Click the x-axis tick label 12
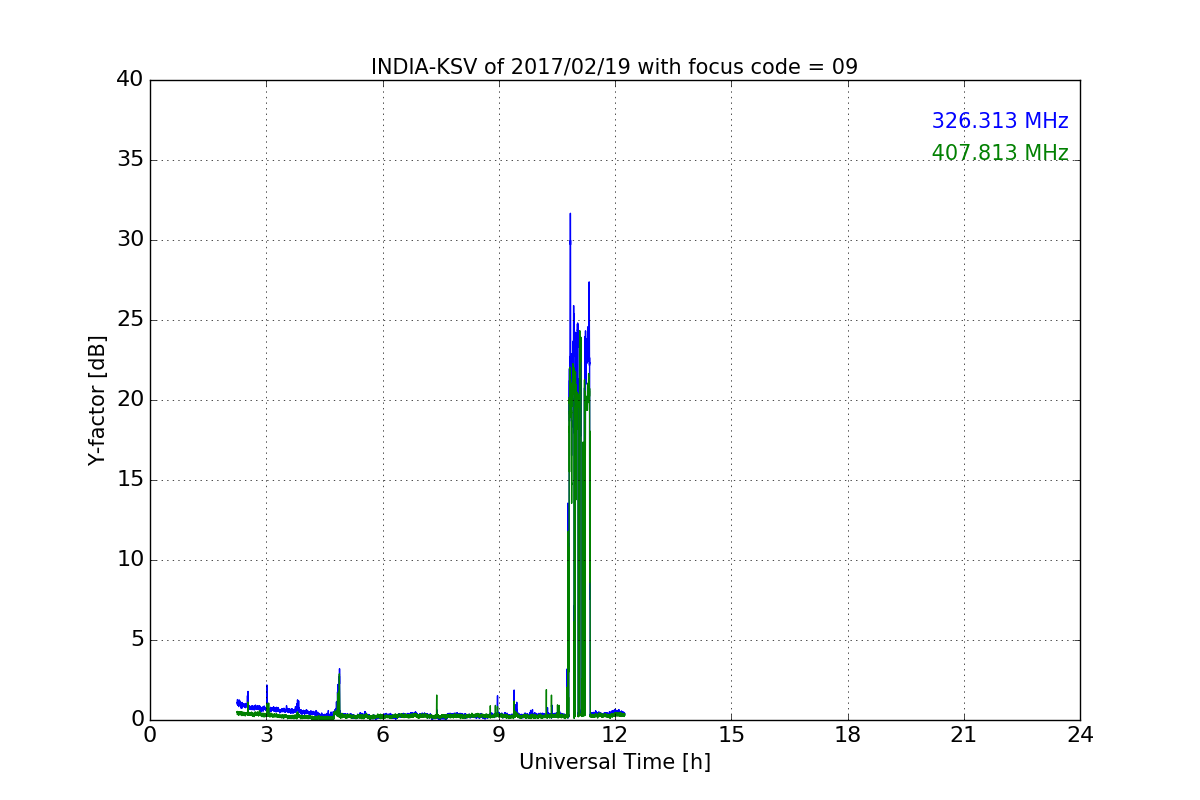The height and width of the screenshot is (800, 1200). (x=615, y=735)
